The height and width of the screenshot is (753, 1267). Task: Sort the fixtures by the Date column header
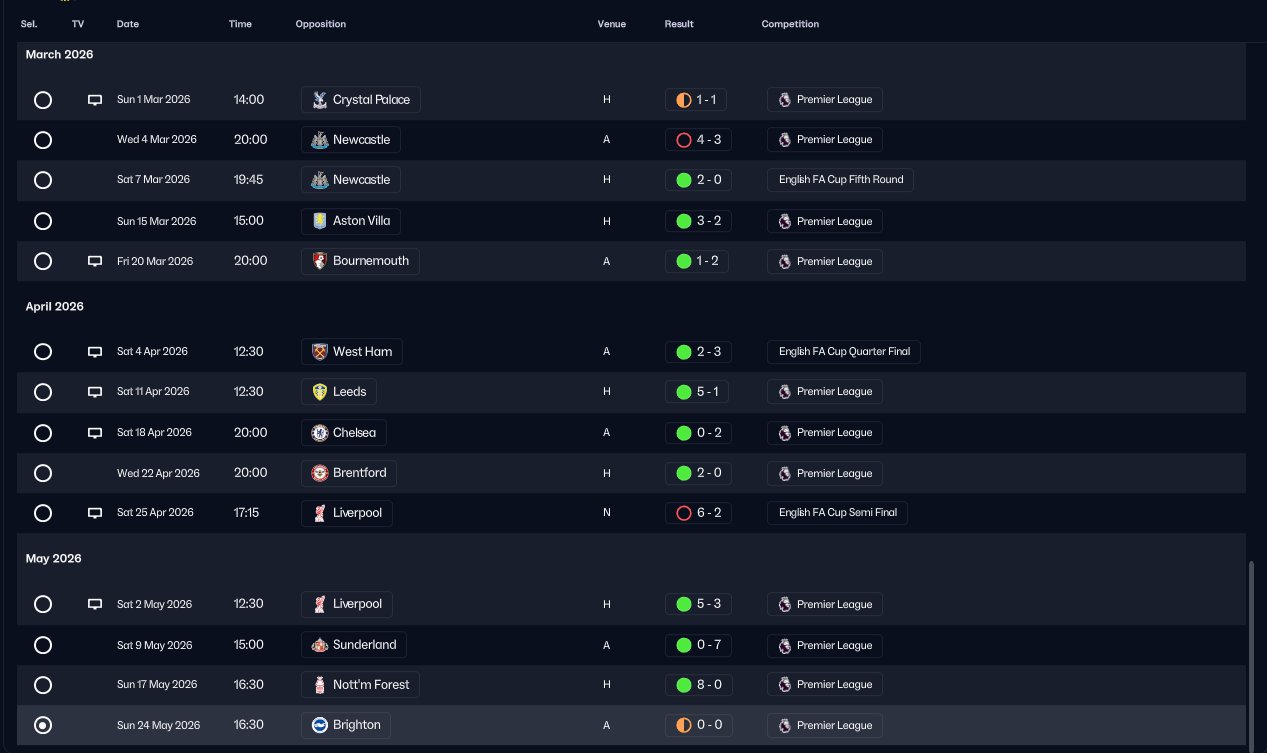pyautogui.click(x=128, y=24)
